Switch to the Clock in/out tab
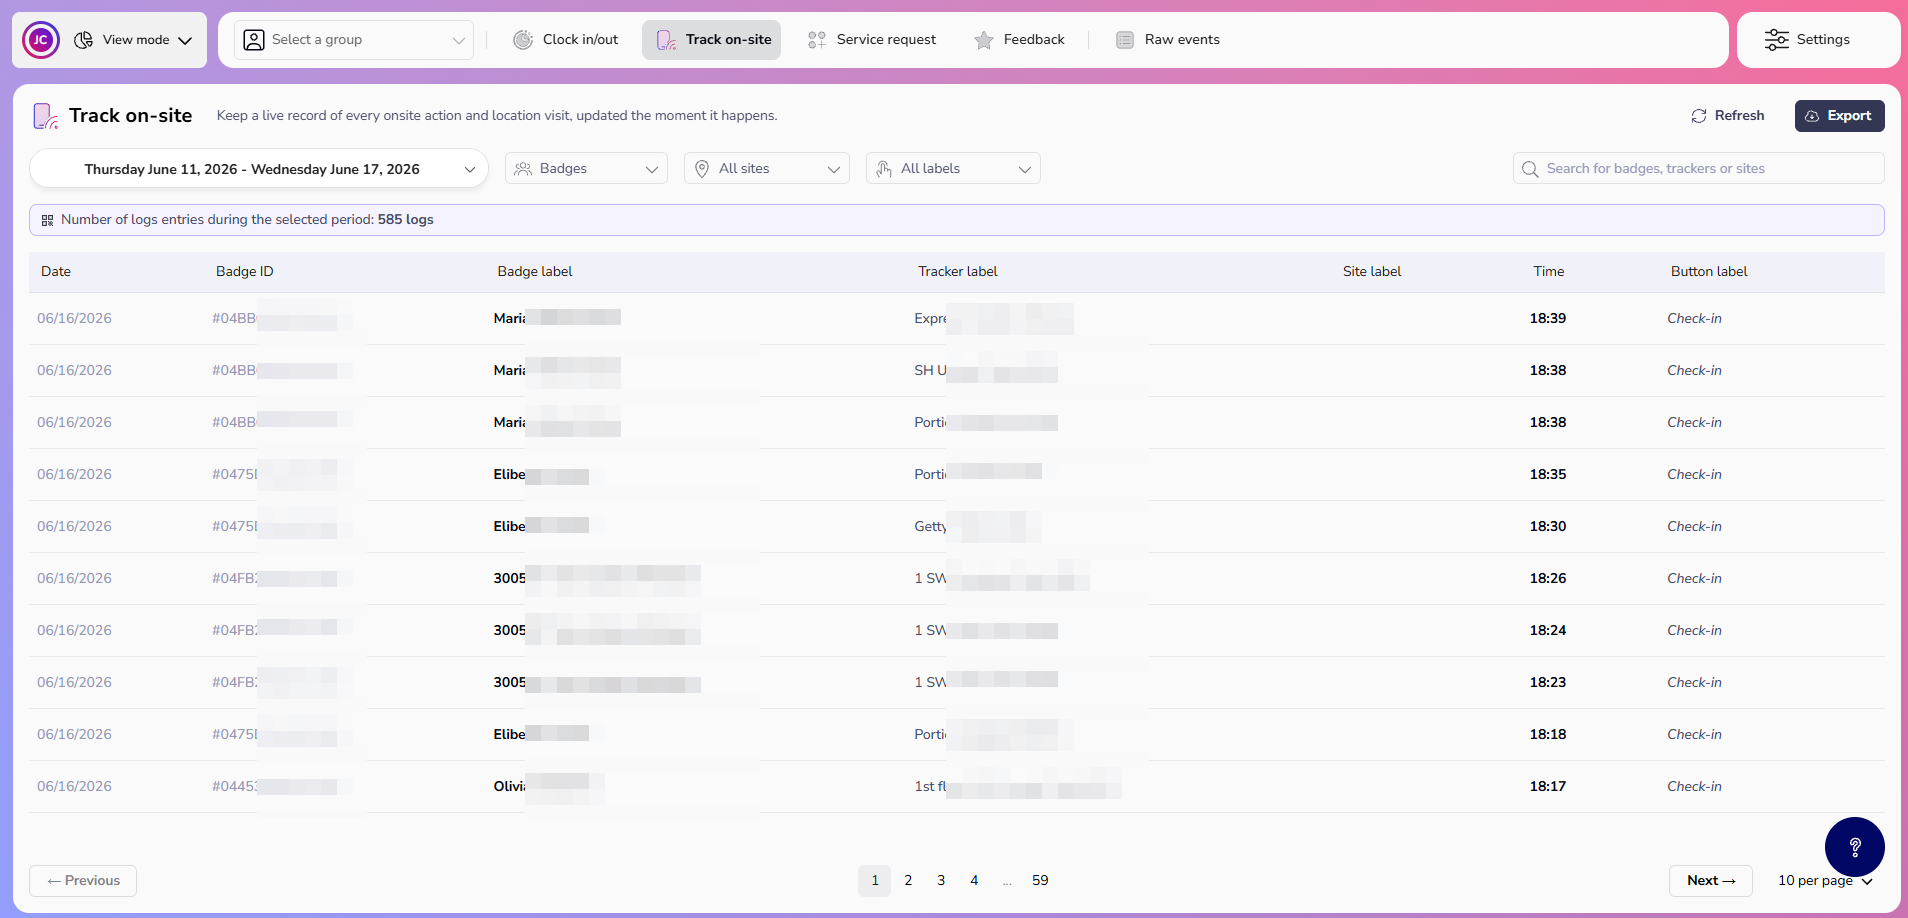The height and width of the screenshot is (918, 1908). coord(566,40)
